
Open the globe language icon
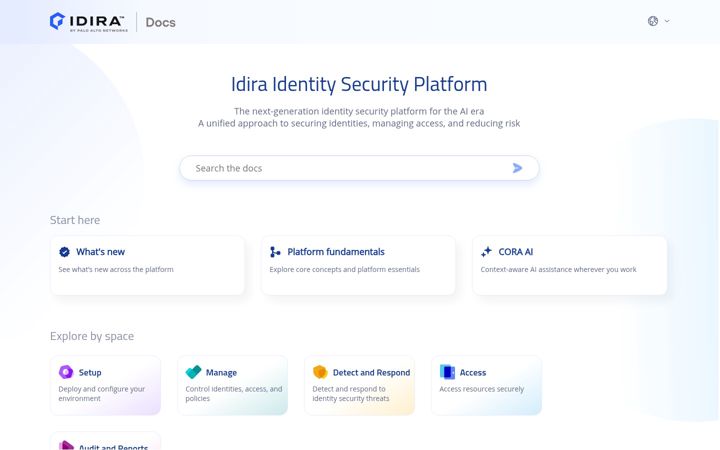point(652,21)
